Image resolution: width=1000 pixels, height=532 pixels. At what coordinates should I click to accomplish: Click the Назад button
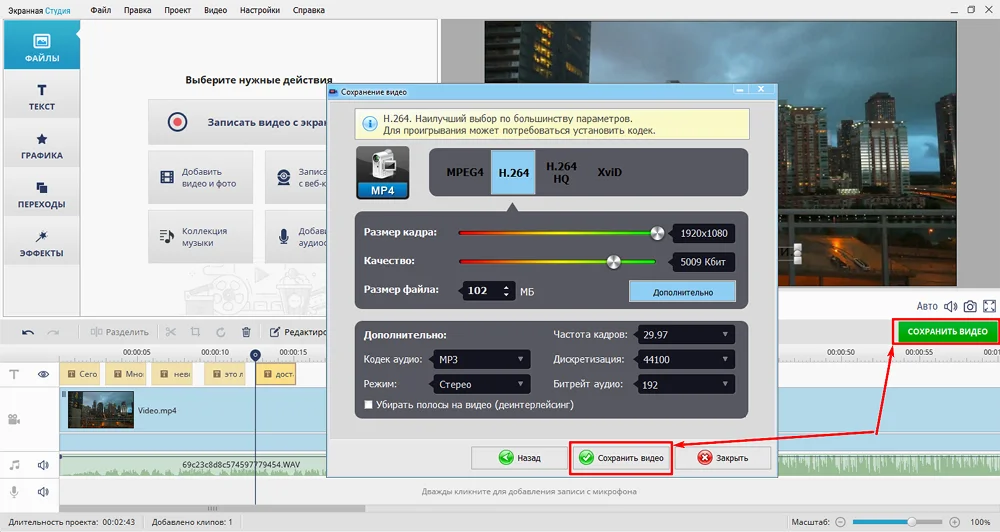click(520, 458)
